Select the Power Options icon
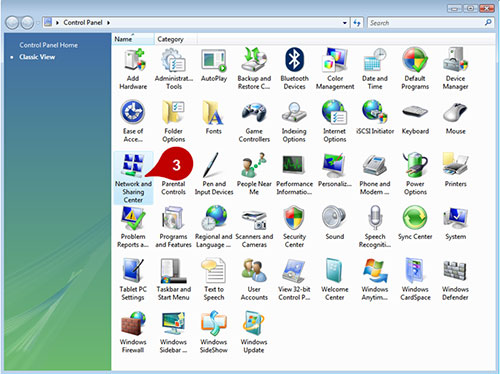The width and height of the screenshot is (500, 374). pyautogui.click(x=415, y=174)
